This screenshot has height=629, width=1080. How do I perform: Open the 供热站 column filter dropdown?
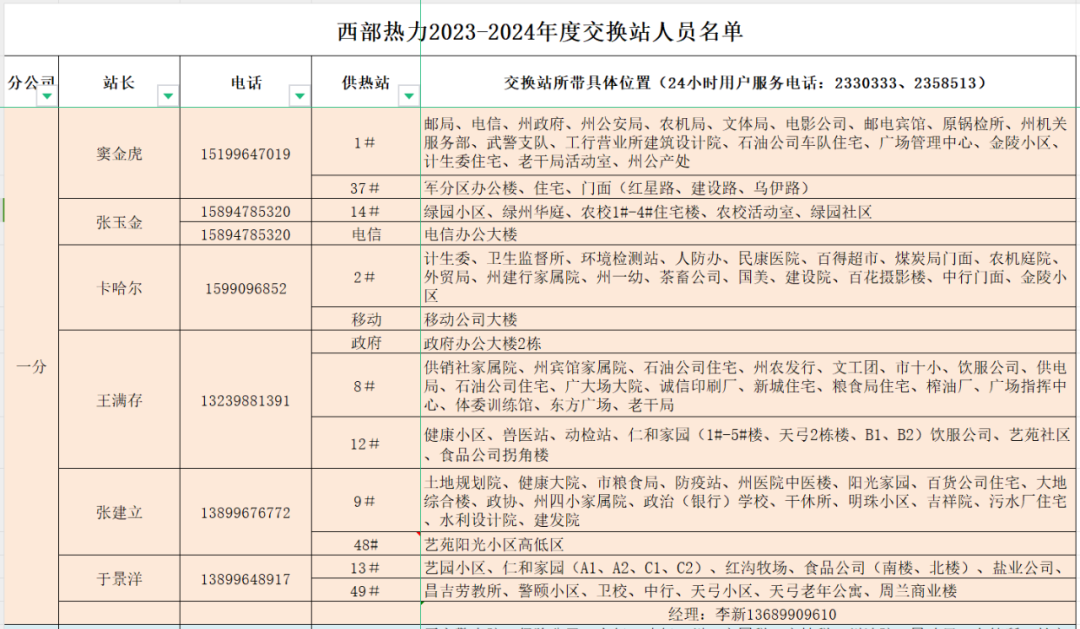408,96
